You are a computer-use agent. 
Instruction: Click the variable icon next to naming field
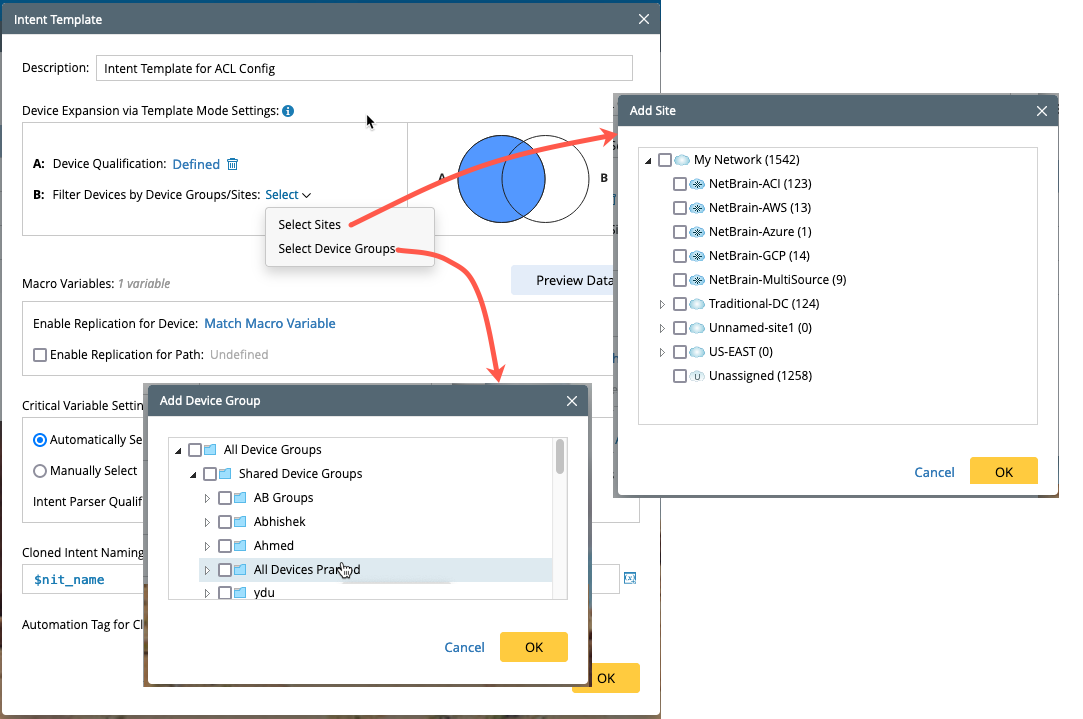point(630,578)
